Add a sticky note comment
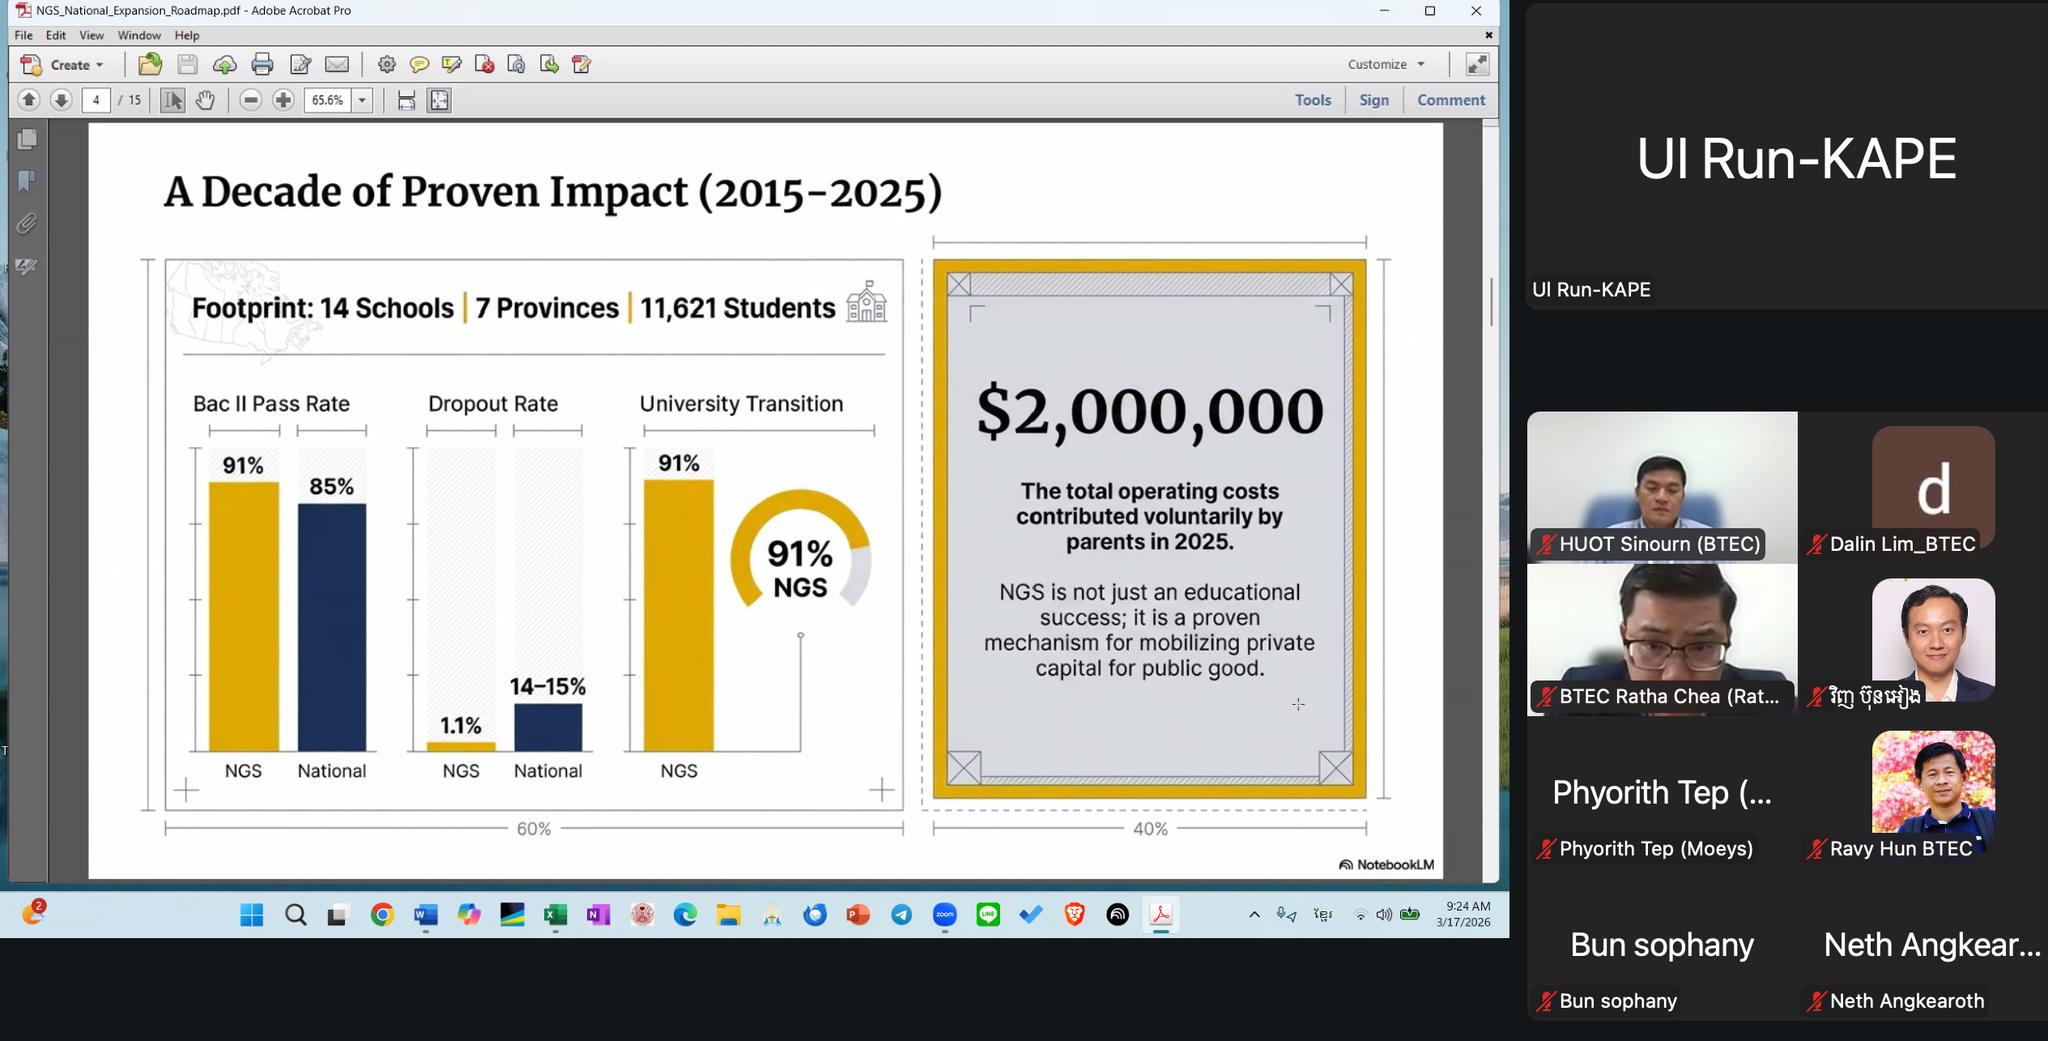Image resolution: width=2048 pixels, height=1041 pixels. [x=419, y=65]
